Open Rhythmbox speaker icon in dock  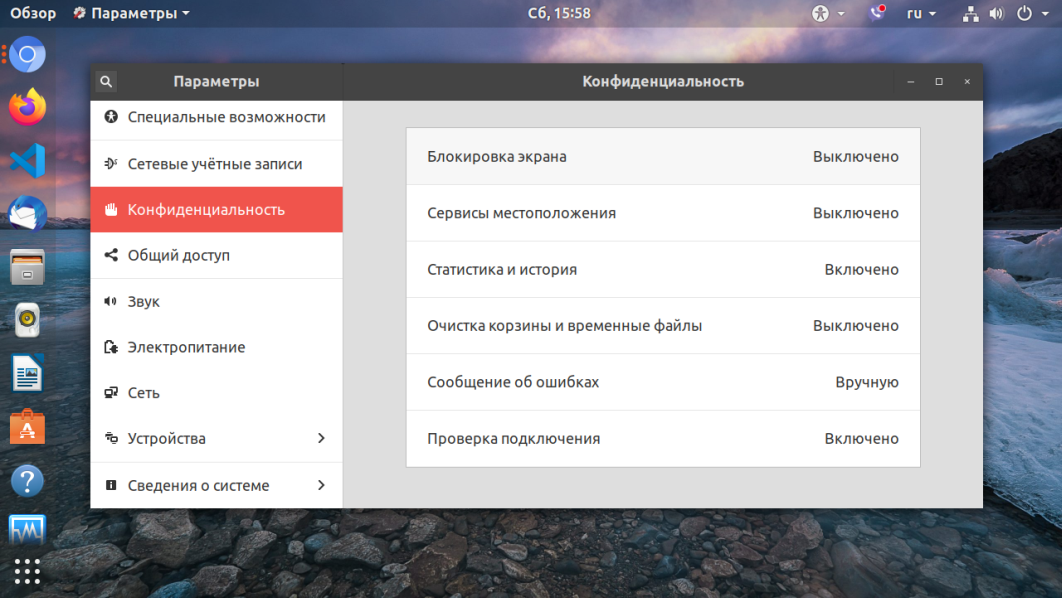tap(27, 320)
